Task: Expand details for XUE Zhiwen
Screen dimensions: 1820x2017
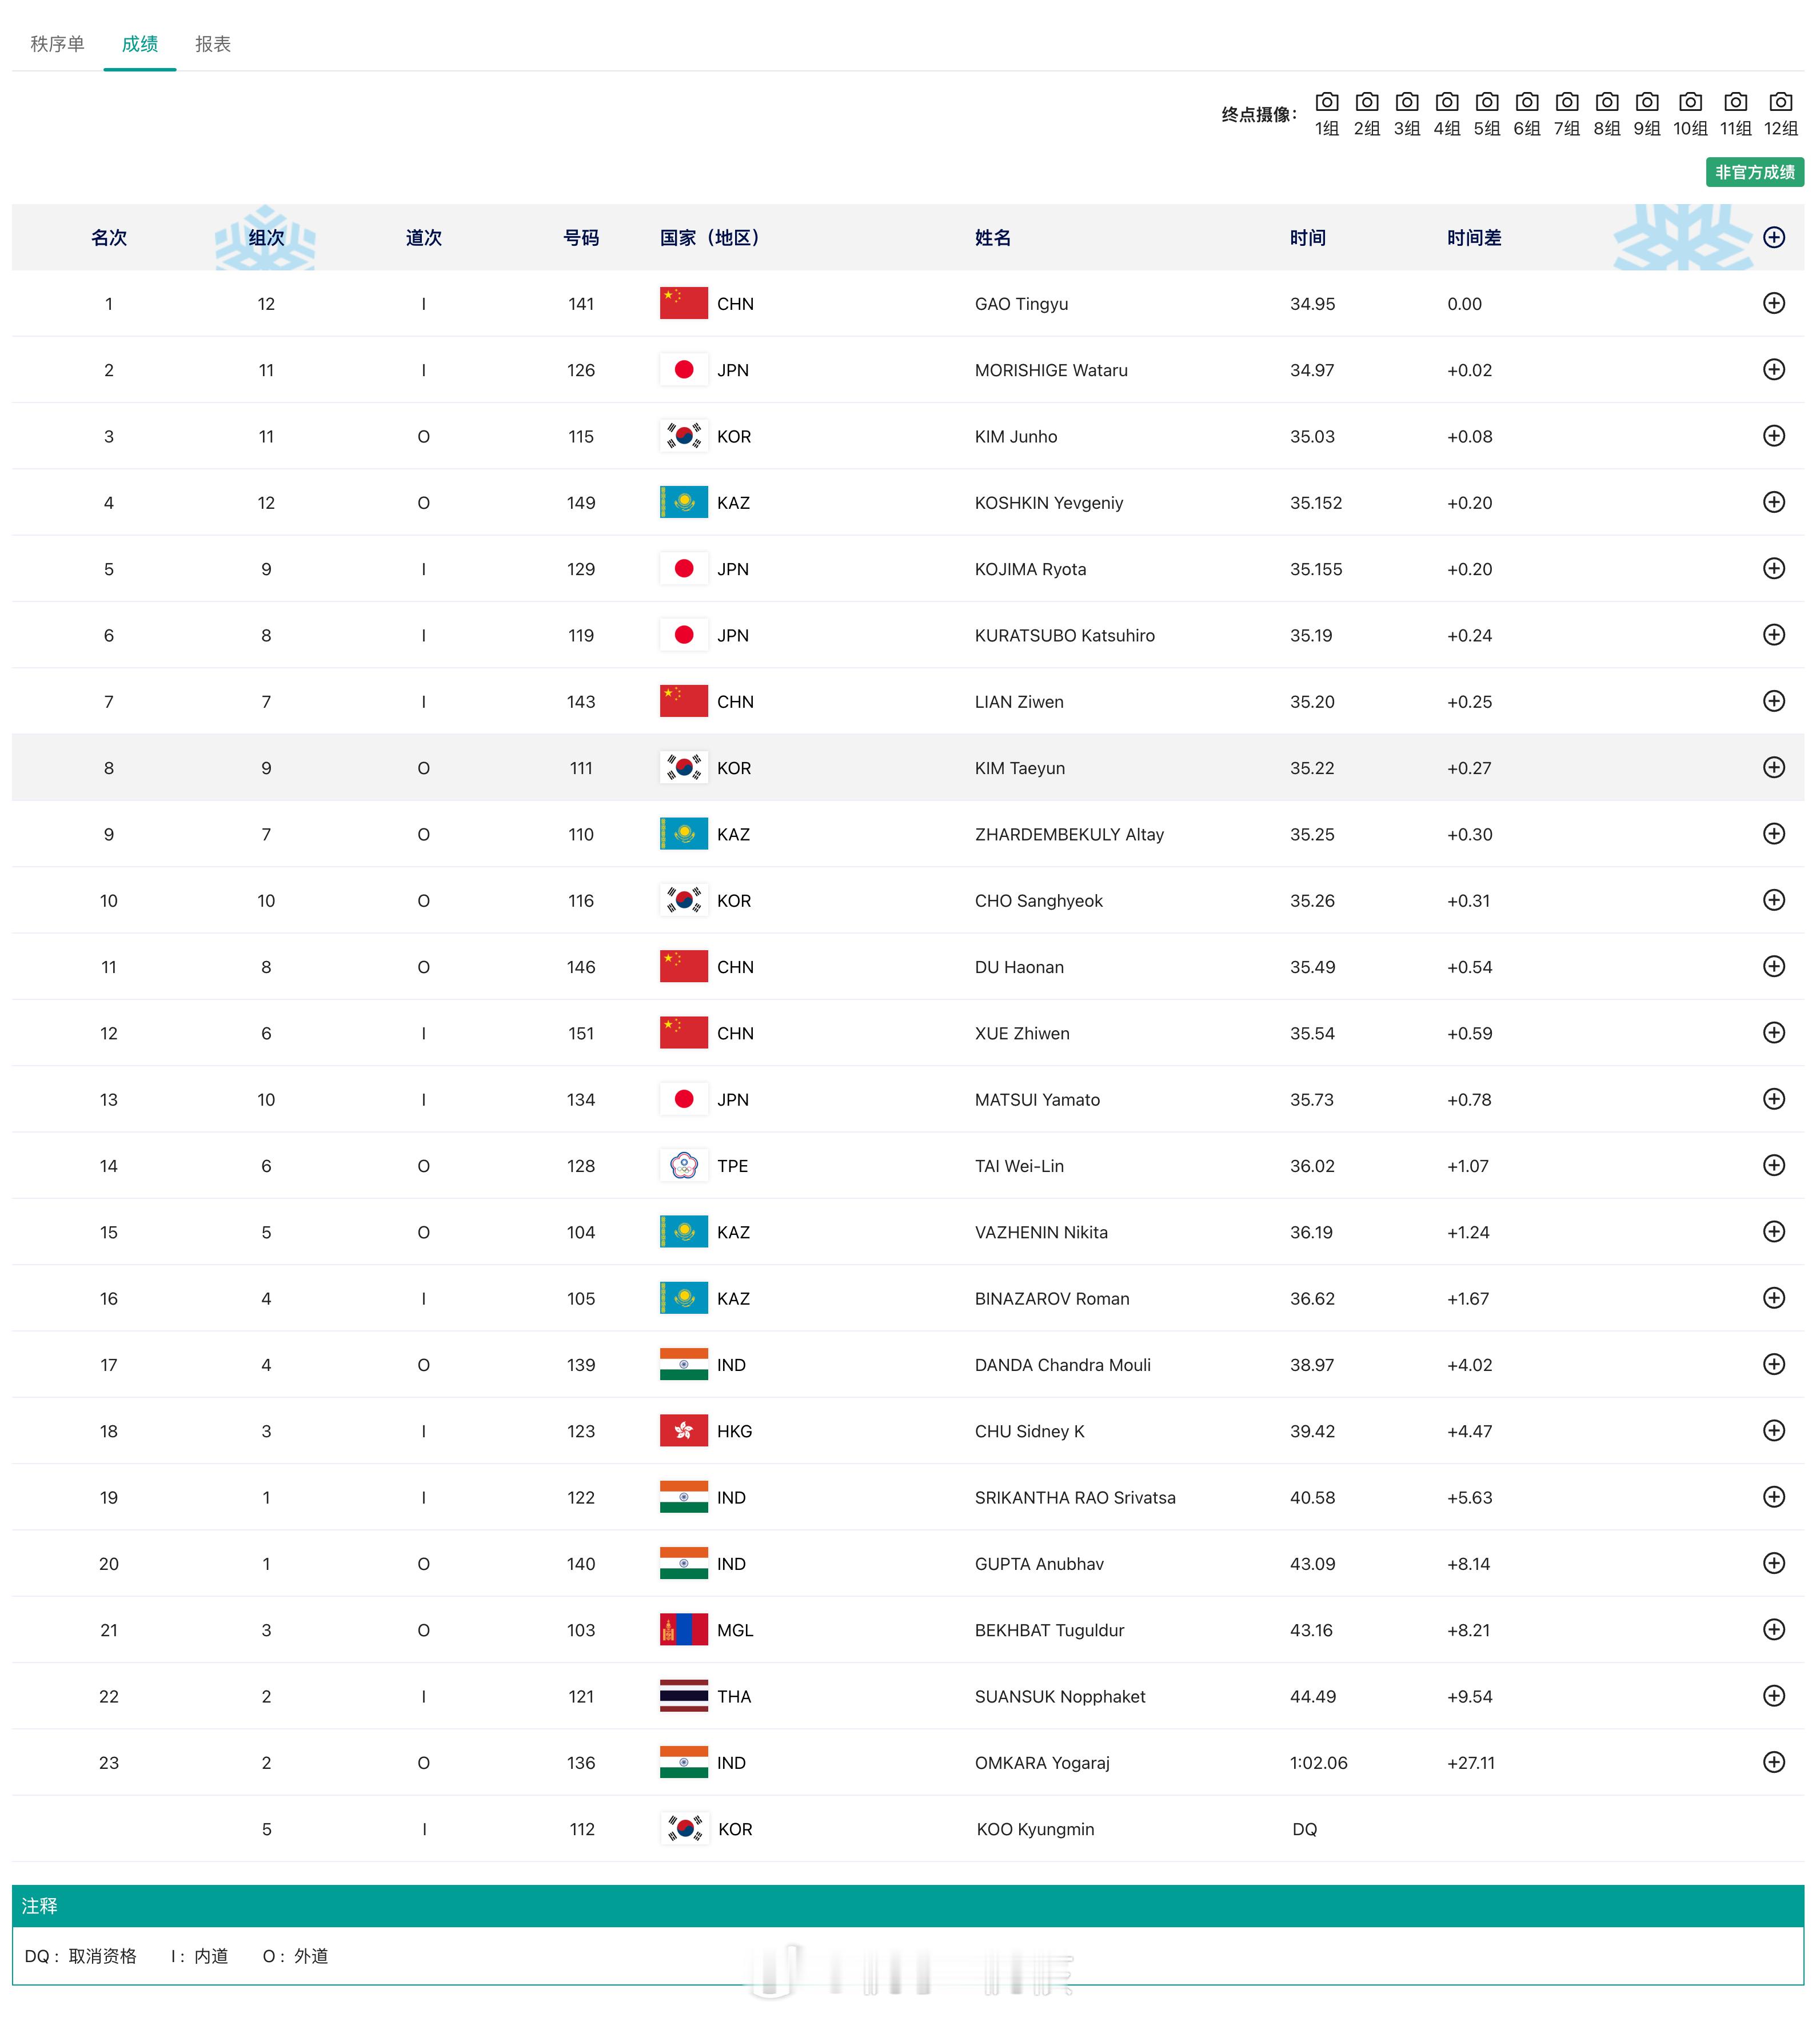Action: [1773, 1032]
